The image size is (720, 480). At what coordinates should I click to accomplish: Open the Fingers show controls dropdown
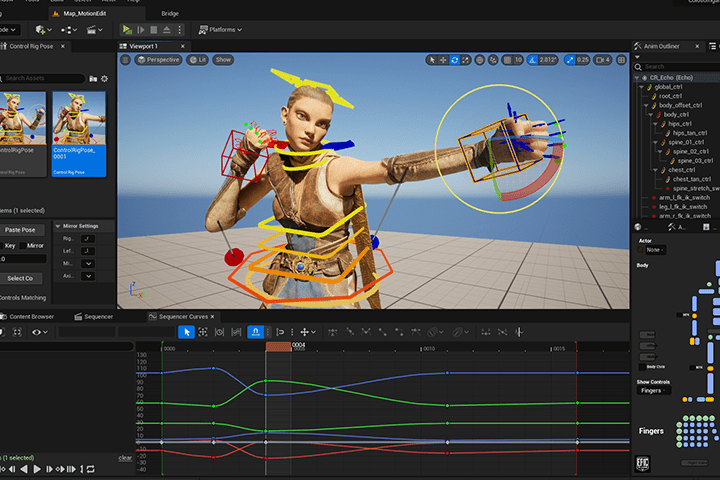pyautogui.click(x=653, y=390)
